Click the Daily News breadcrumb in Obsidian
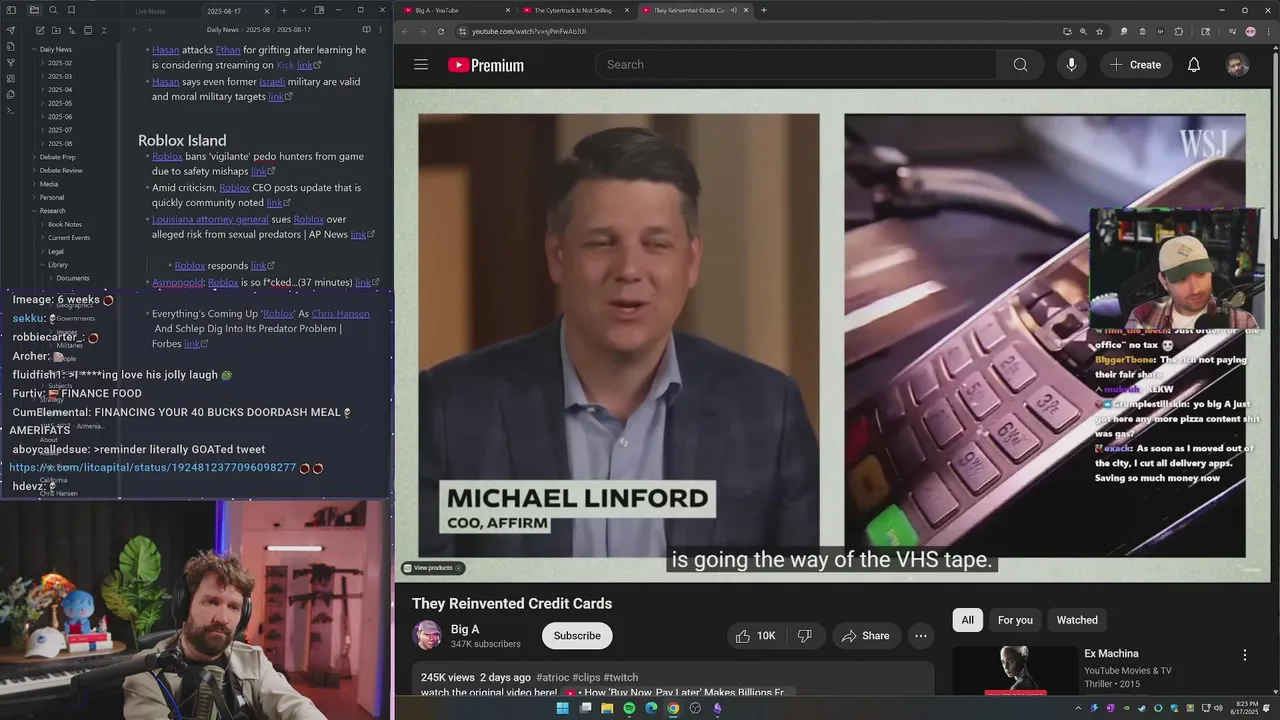The width and height of the screenshot is (1280, 720). click(x=222, y=30)
